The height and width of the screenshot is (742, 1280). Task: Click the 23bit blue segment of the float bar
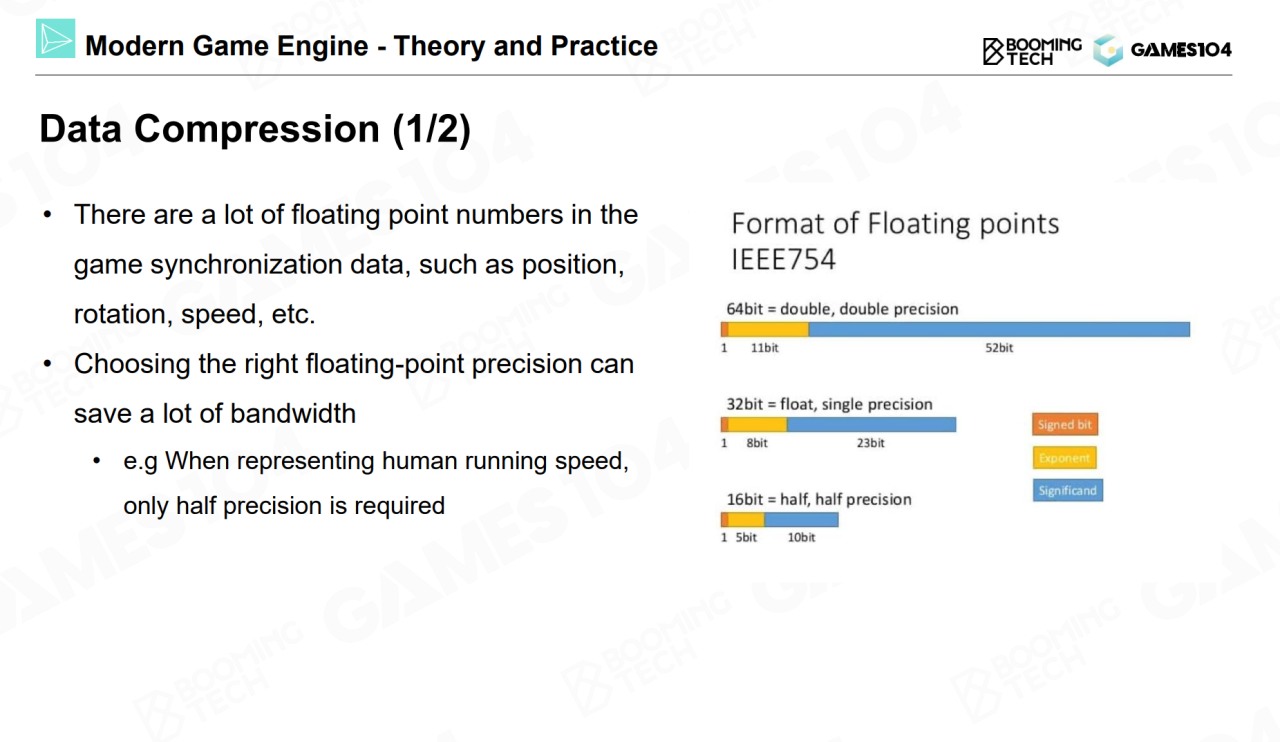(x=871, y=425)
